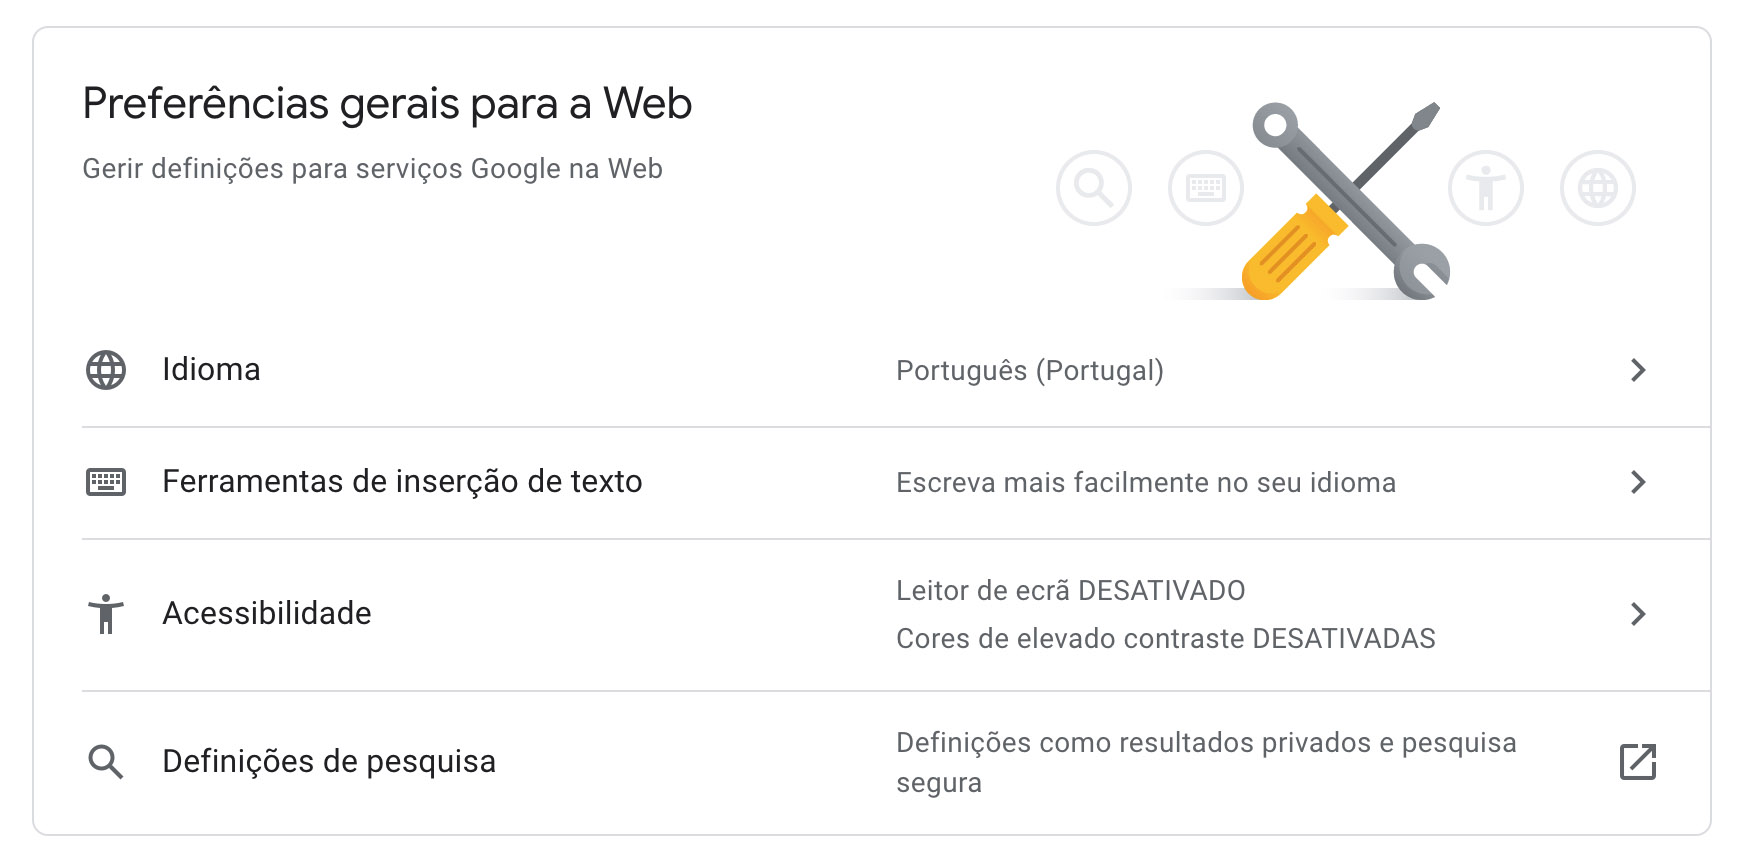Expand the Ferramentas de inserção de texto chevron
The image size is (1738, 860).
1638,482
